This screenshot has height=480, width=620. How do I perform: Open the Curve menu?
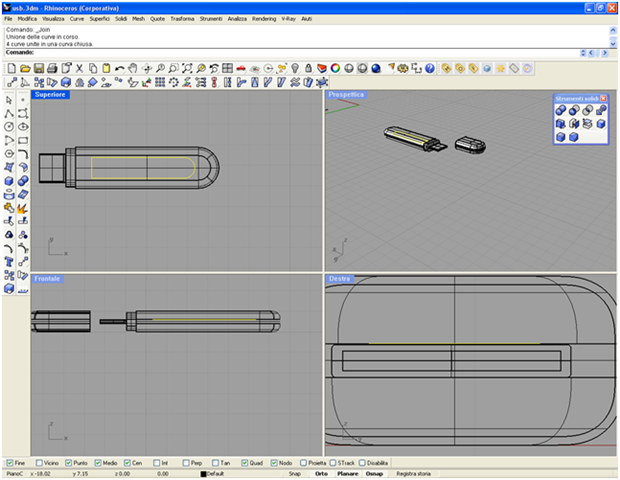click(77, 19)
